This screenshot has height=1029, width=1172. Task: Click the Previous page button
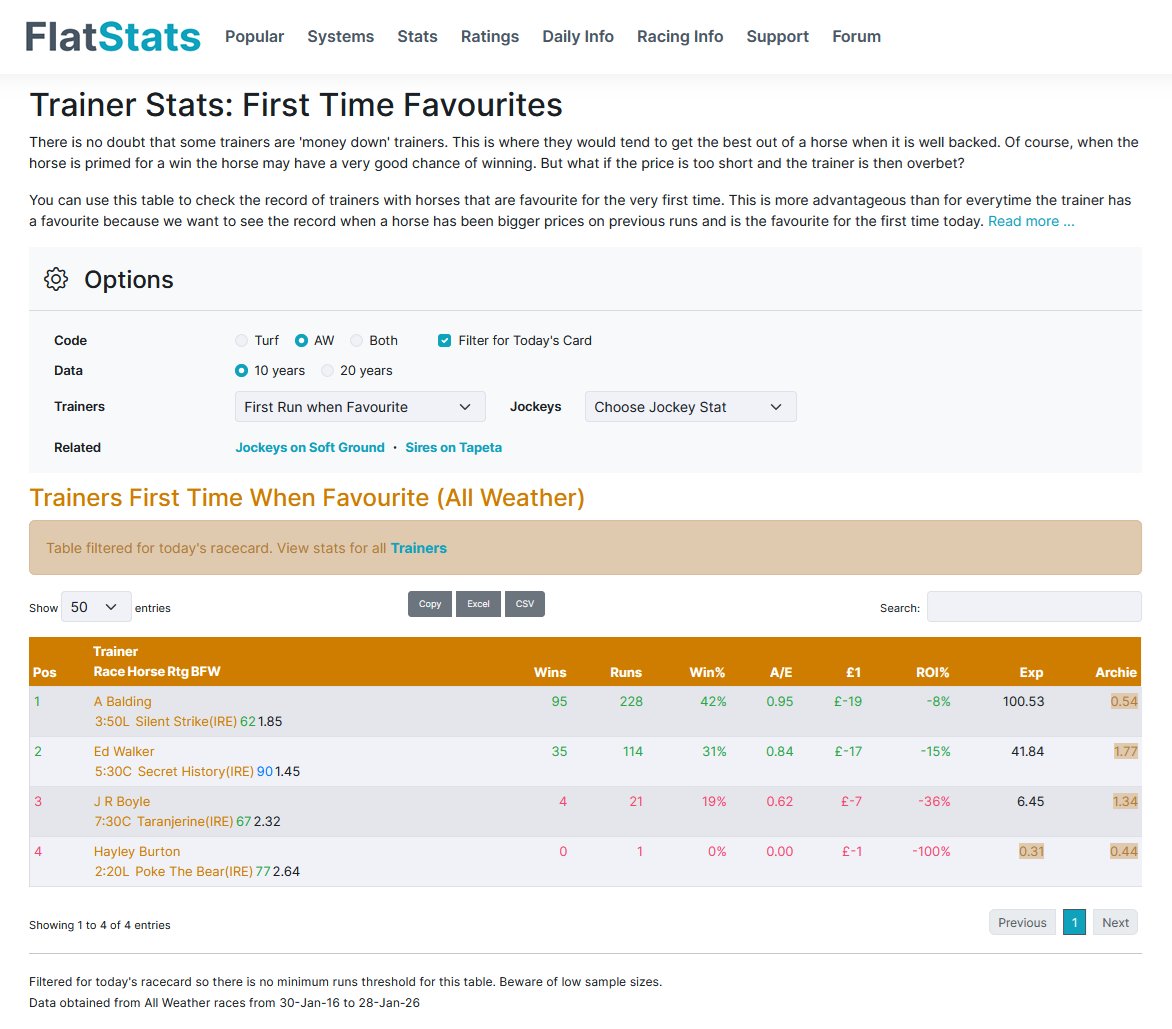pyautogui.click(x=1022, y=923)
